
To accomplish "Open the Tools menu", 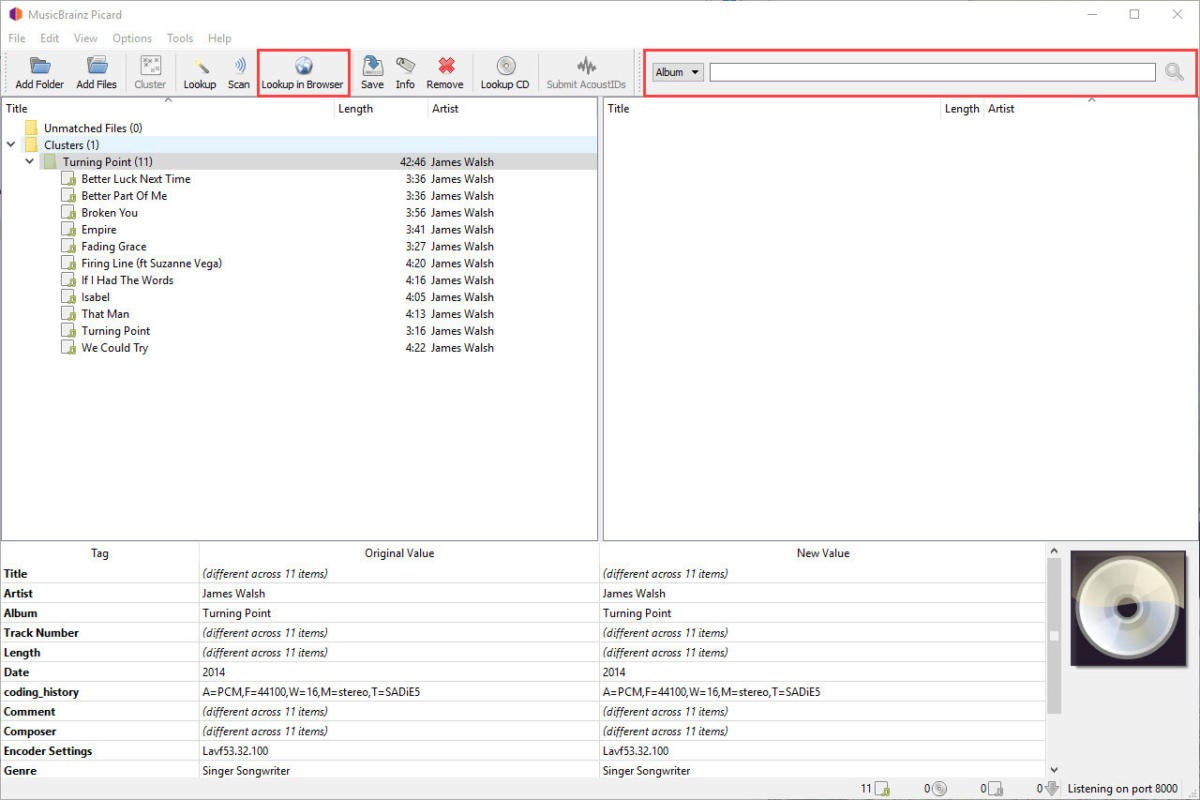I will [x=180, y=38].
